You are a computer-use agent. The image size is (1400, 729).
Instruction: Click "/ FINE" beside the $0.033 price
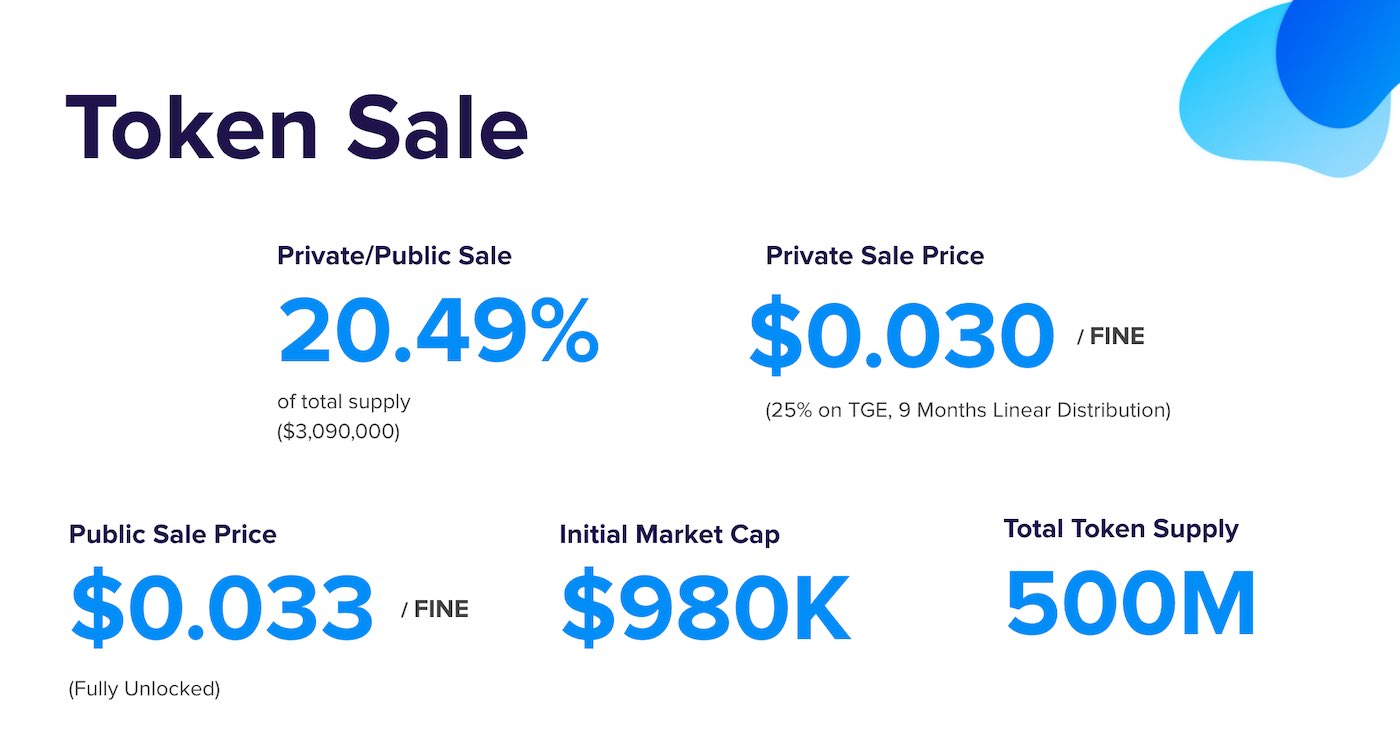coord(435,609)
